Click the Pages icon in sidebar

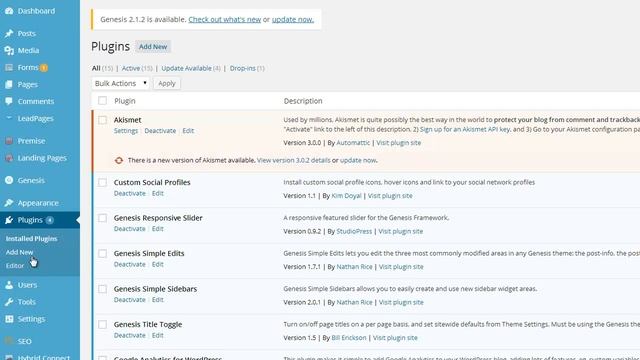click(x=9, y=84)
